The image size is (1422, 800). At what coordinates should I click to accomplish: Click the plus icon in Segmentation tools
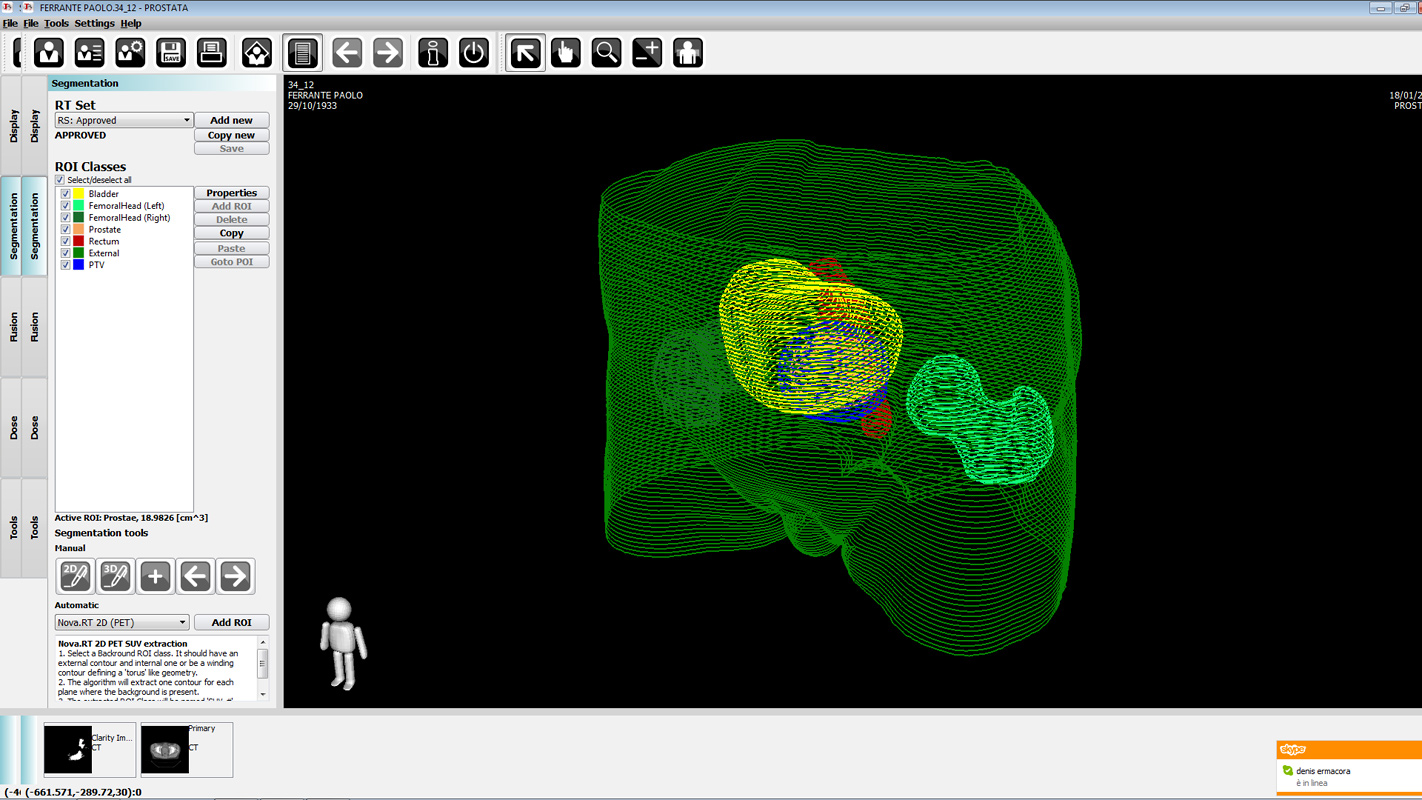(155, 576)
